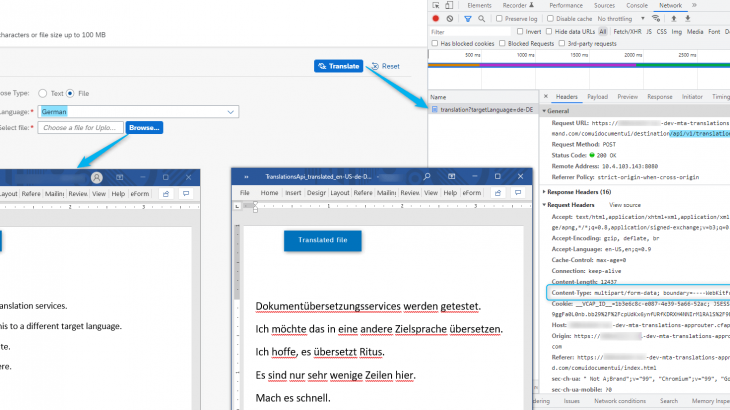Collapse the General headers section
The height and width of the screenshot is (410, 730).
544,111
